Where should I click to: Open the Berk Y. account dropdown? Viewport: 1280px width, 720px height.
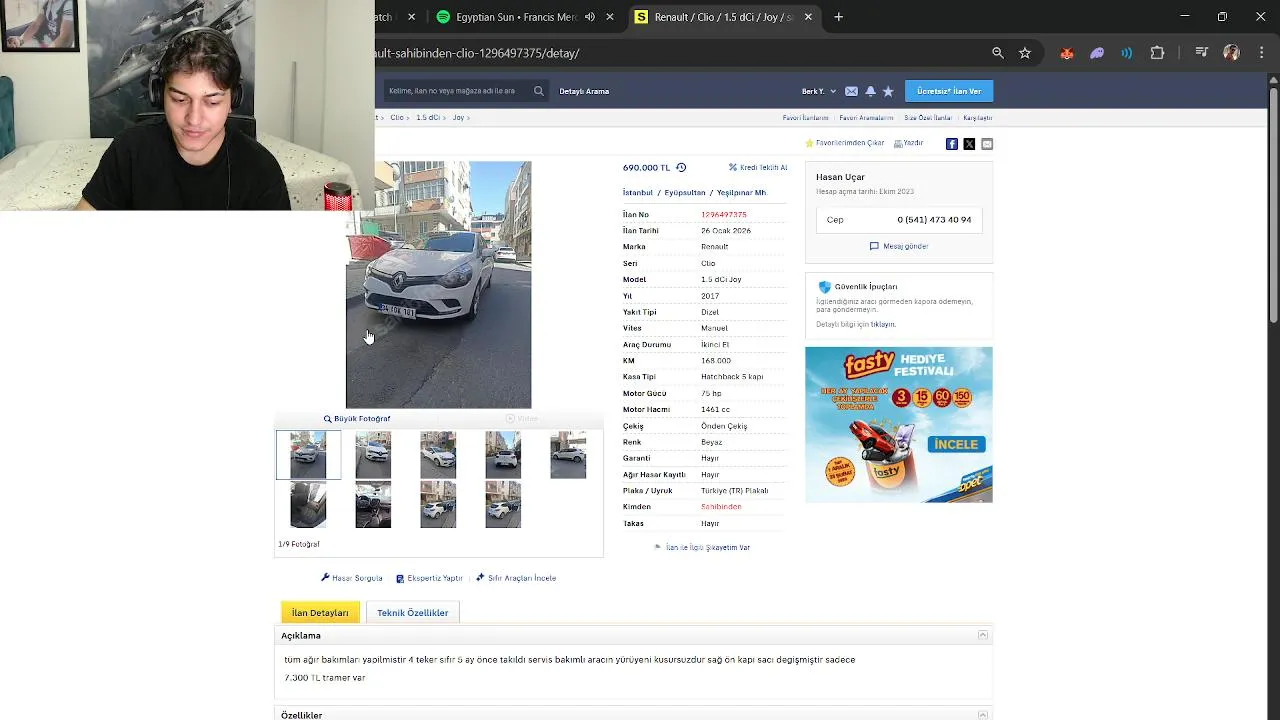(819, 91)
